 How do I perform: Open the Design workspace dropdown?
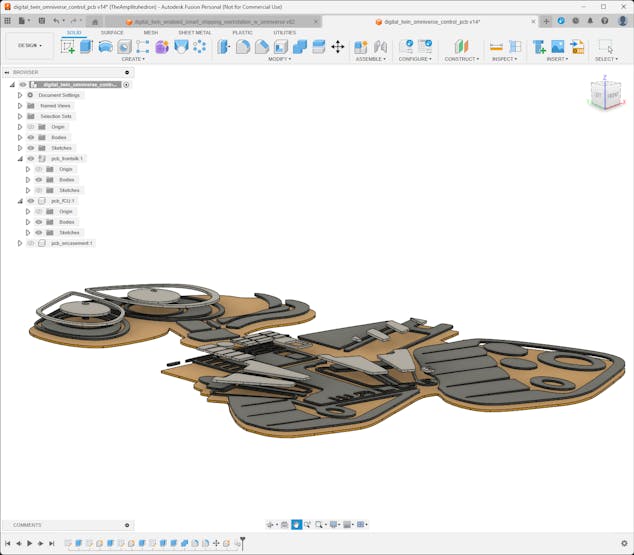(29, 45)
